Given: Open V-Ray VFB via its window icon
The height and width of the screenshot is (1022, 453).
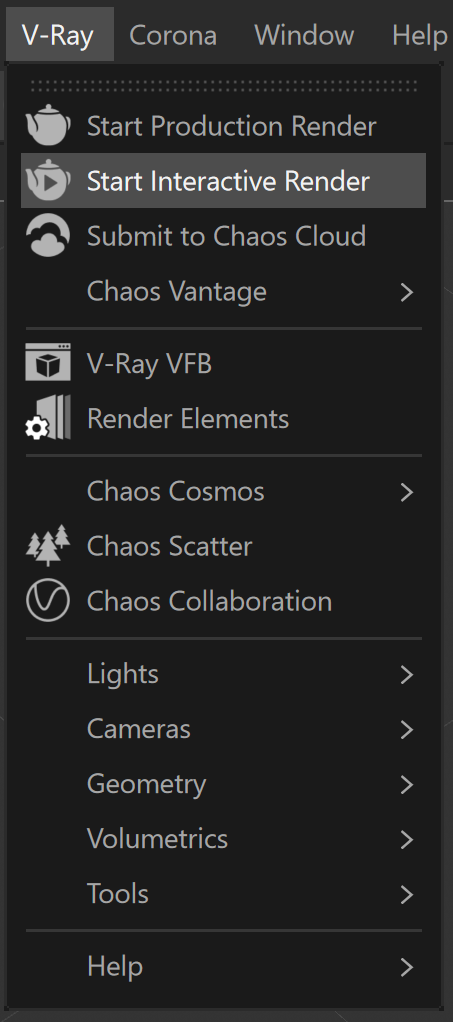Looking at the screenshot, I should [48, 362].
